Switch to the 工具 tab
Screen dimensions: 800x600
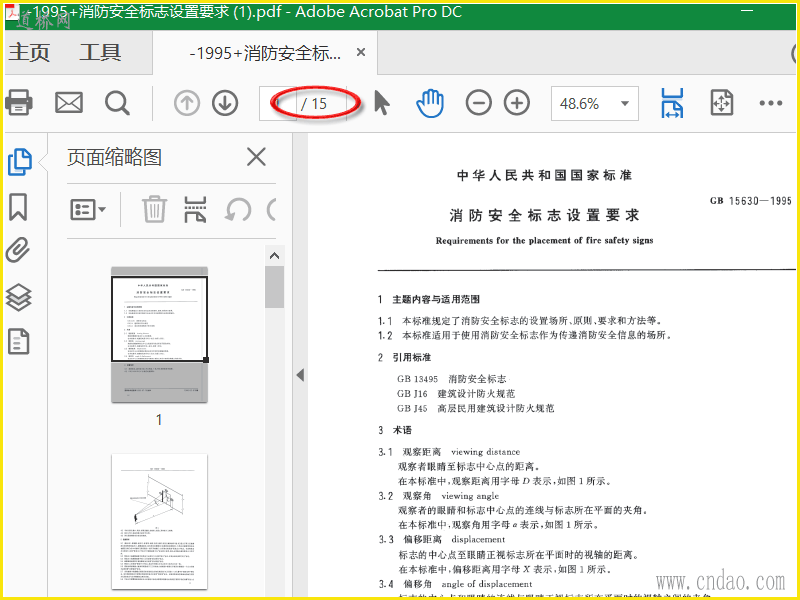coord(100,53)
